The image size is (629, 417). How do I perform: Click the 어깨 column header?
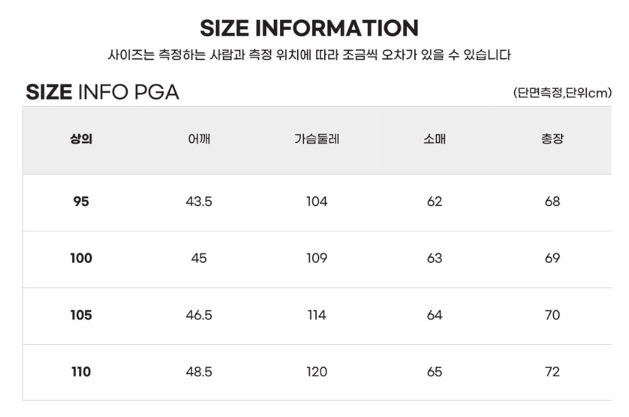pyautogui.click(x=198, y=139)
